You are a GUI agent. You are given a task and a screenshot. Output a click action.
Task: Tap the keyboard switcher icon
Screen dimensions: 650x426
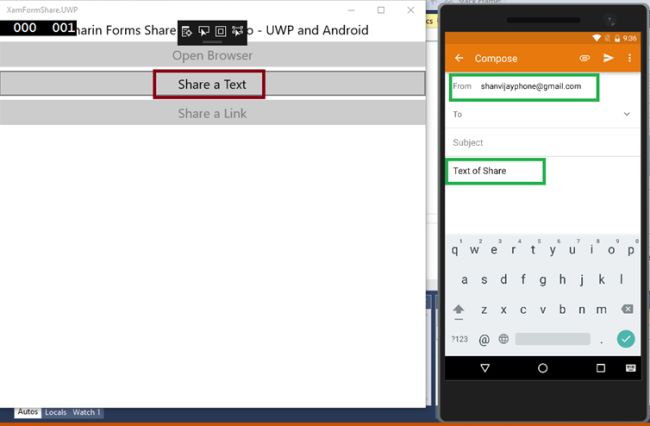click(x=631, y=368)
